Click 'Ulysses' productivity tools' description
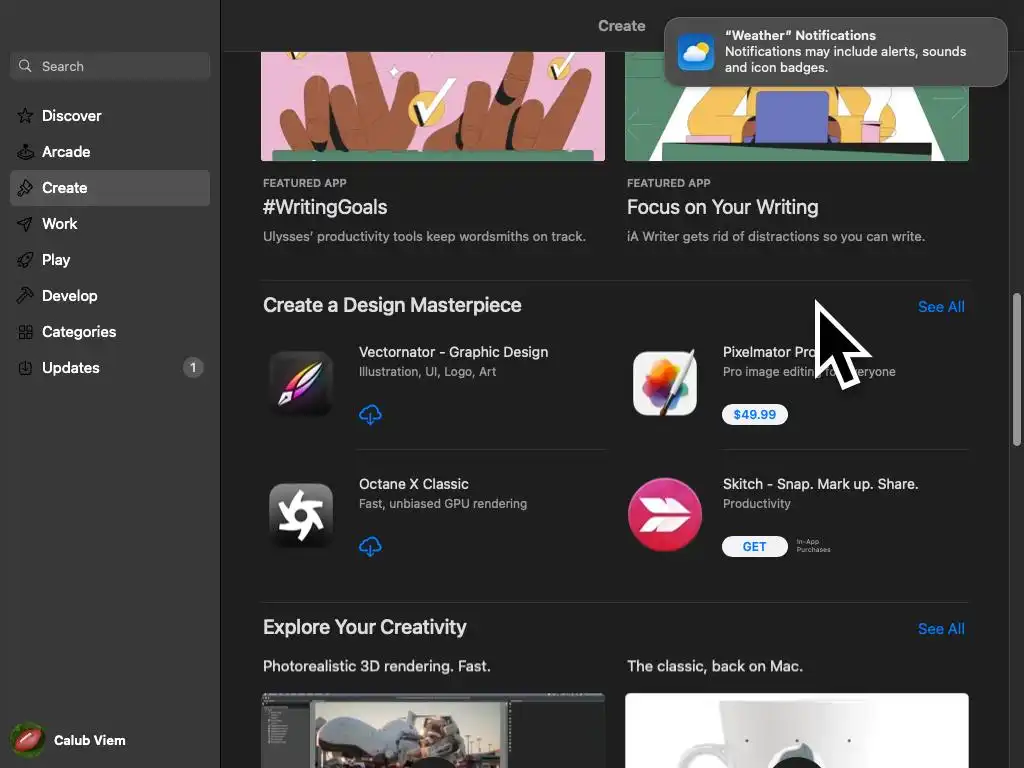Viewport: 1024px width, 768px height. (424, 236)
